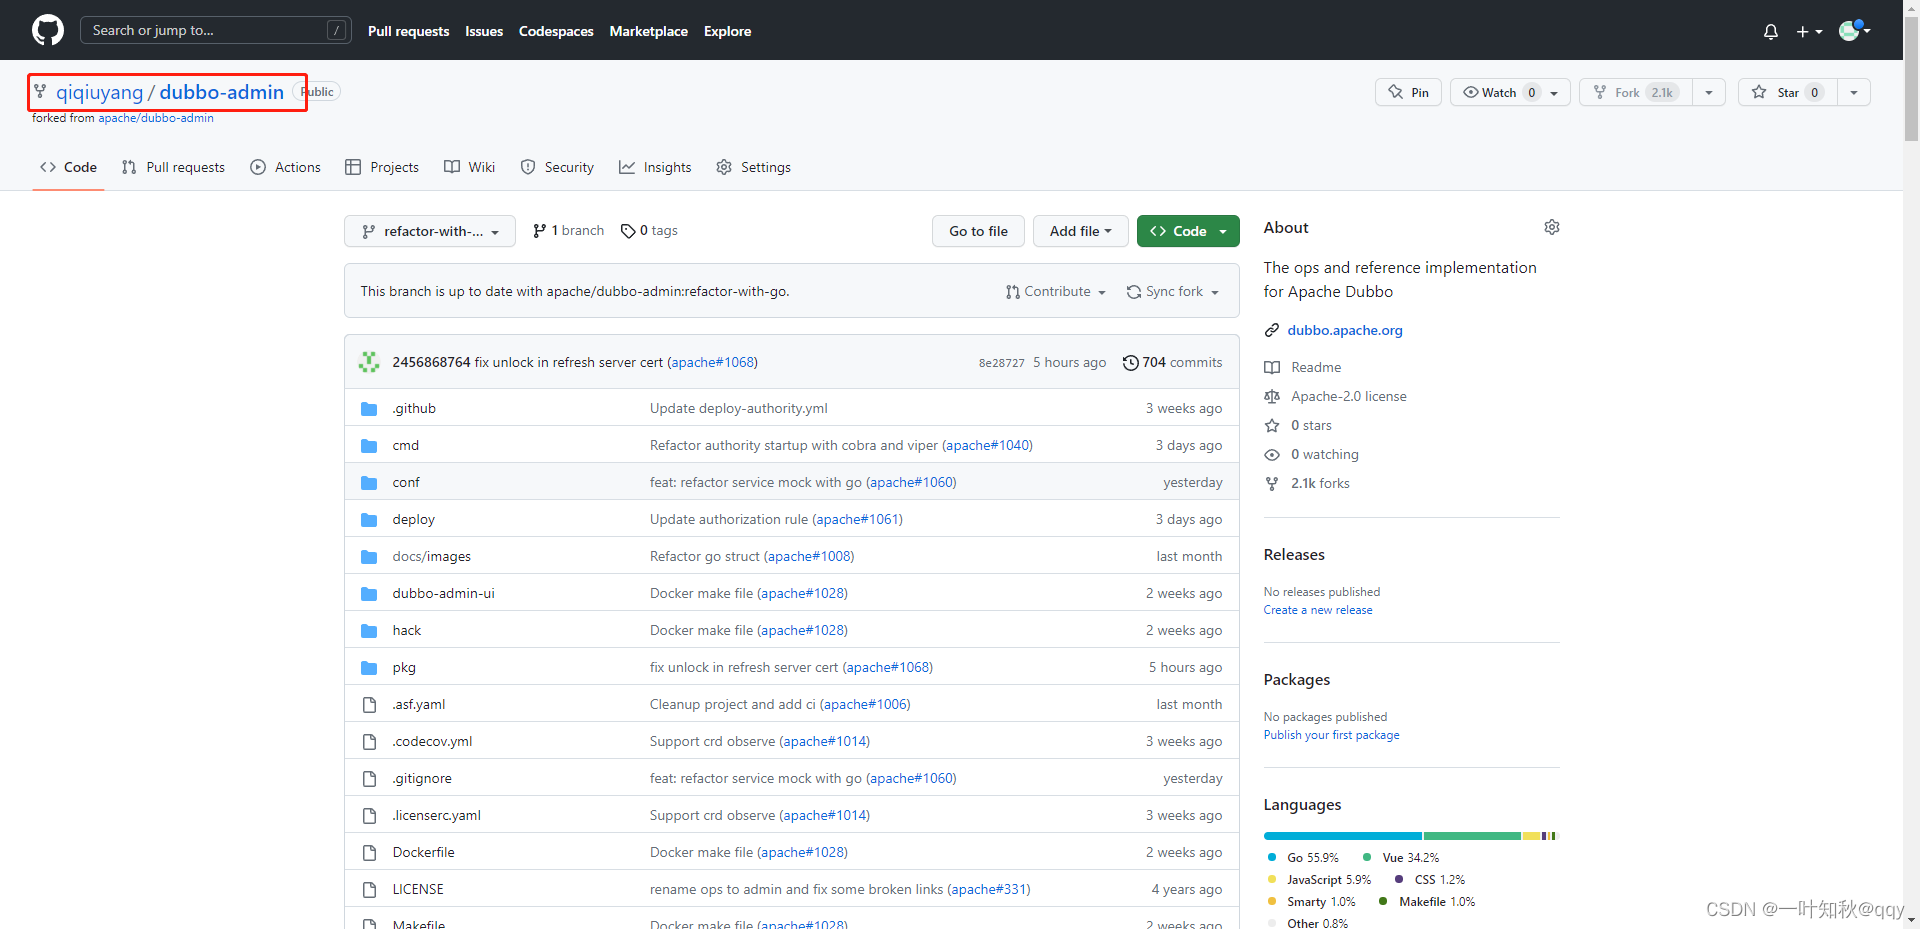Screen dimensions: 1920x929
Task: Open the .asf.yaml file icon
Action: pos(369,705)
